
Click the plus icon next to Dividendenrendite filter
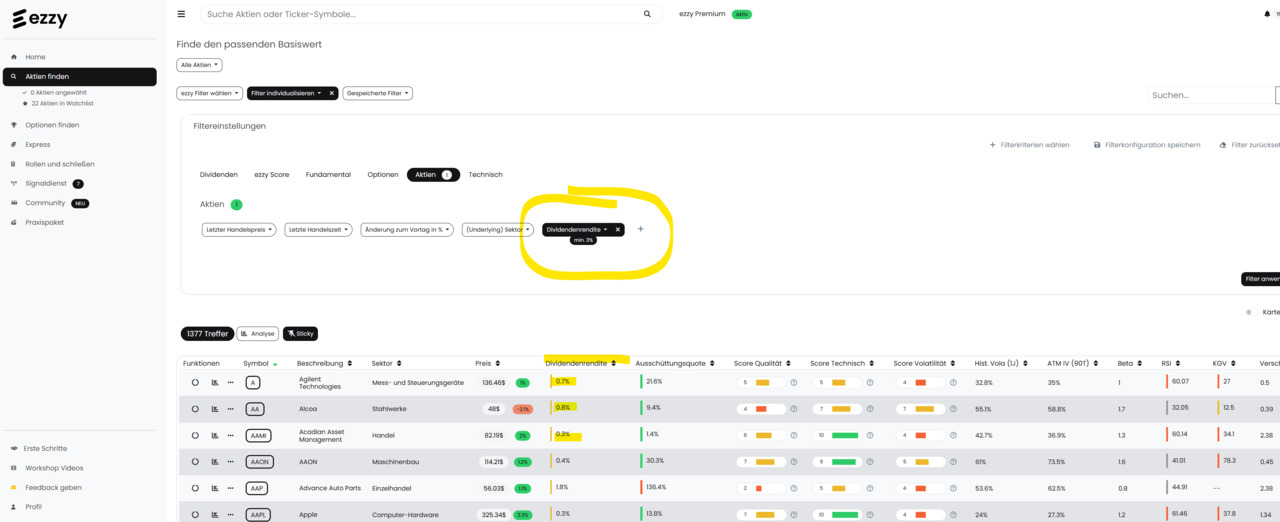641,229
